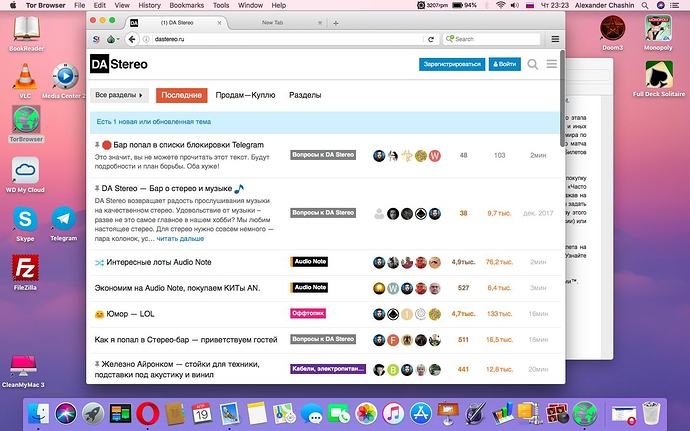Click the browser back arrow button
Image resolution: width=690 pixels, height=431 pixels.
coord(131,39)
